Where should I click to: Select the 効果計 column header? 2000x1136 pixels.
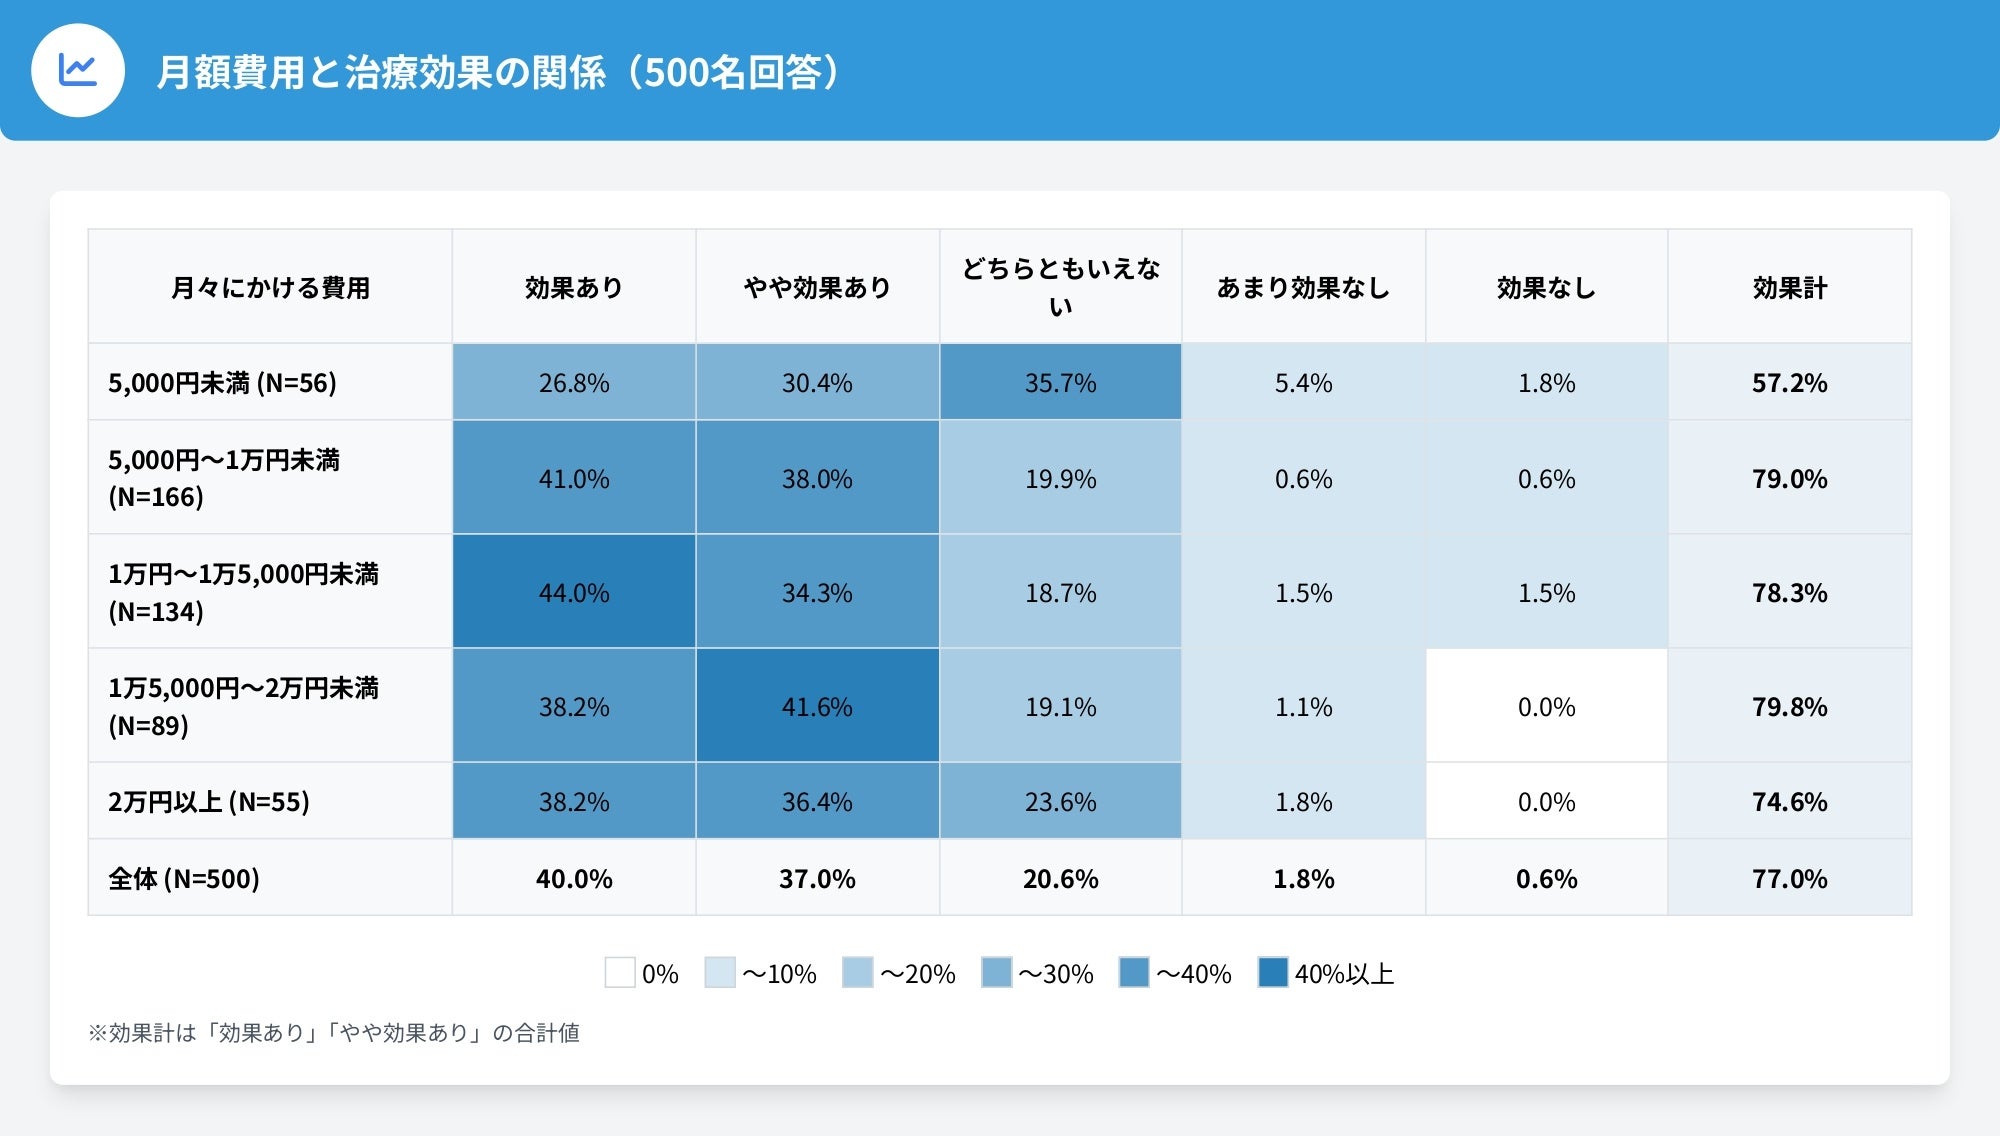pyautogui.click(x=1790, y=287)
